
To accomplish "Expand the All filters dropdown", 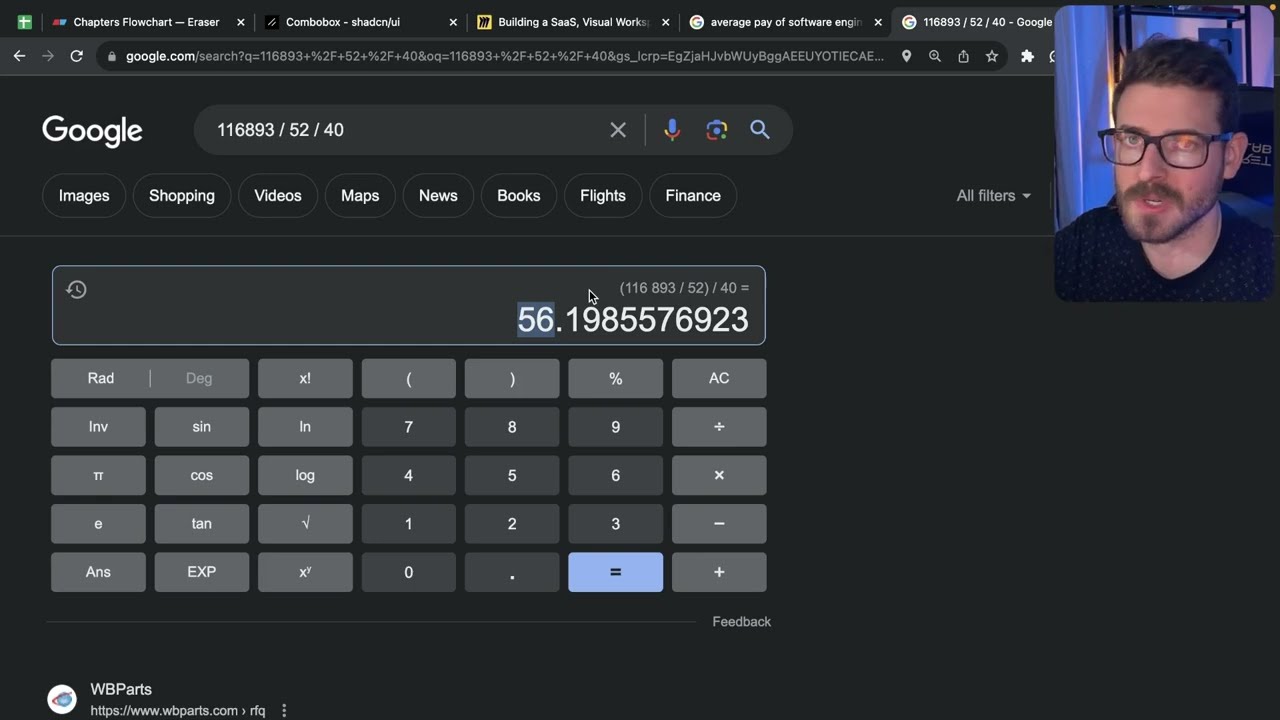I will coord(993,196).
